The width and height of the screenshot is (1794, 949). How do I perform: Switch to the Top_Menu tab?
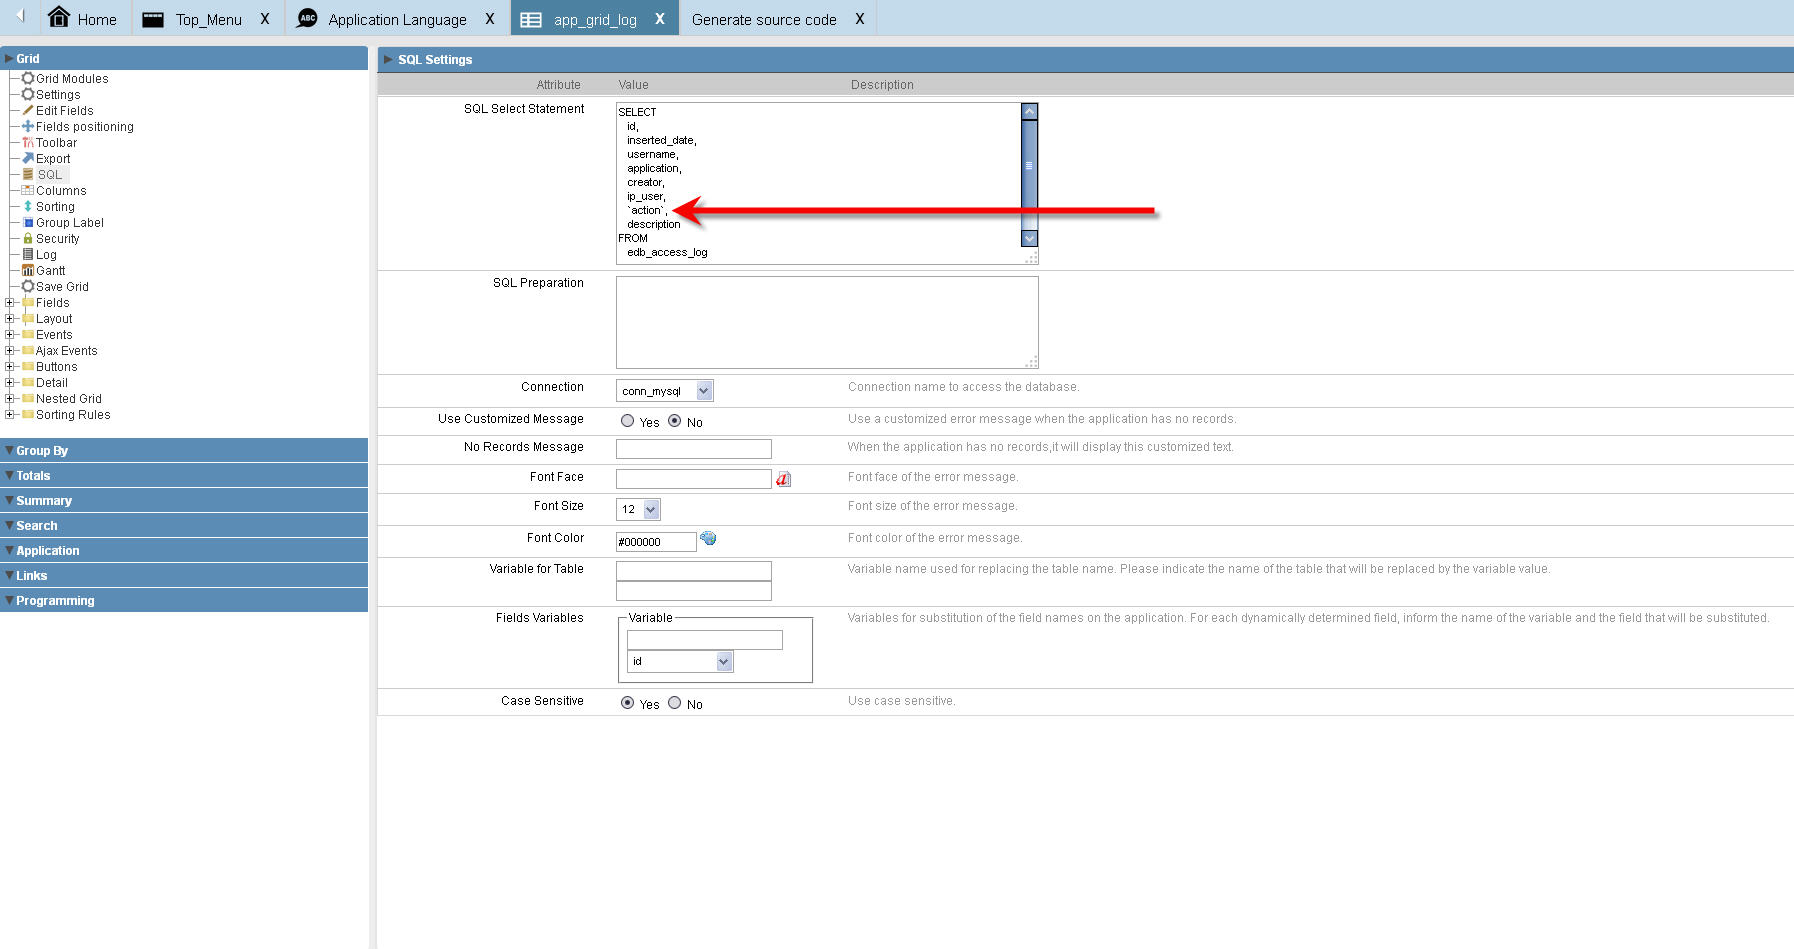tap(208, 18)
